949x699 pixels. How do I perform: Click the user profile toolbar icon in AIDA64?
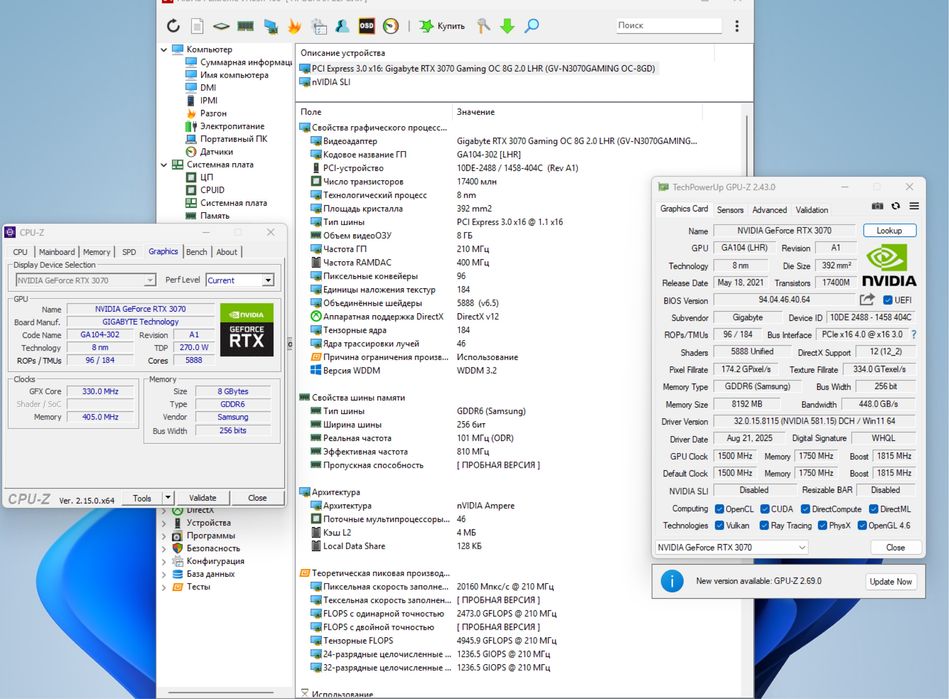tap(343, 26)
